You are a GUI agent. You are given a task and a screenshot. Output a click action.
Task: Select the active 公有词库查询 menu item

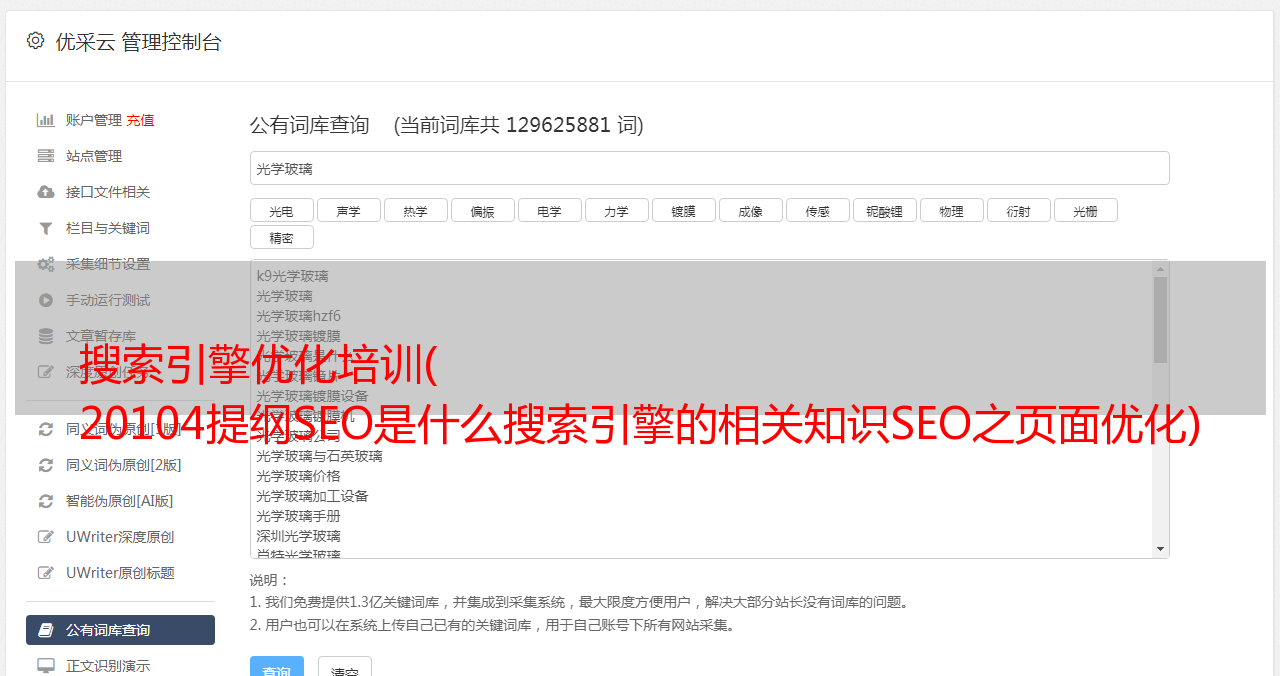[120, 630]
